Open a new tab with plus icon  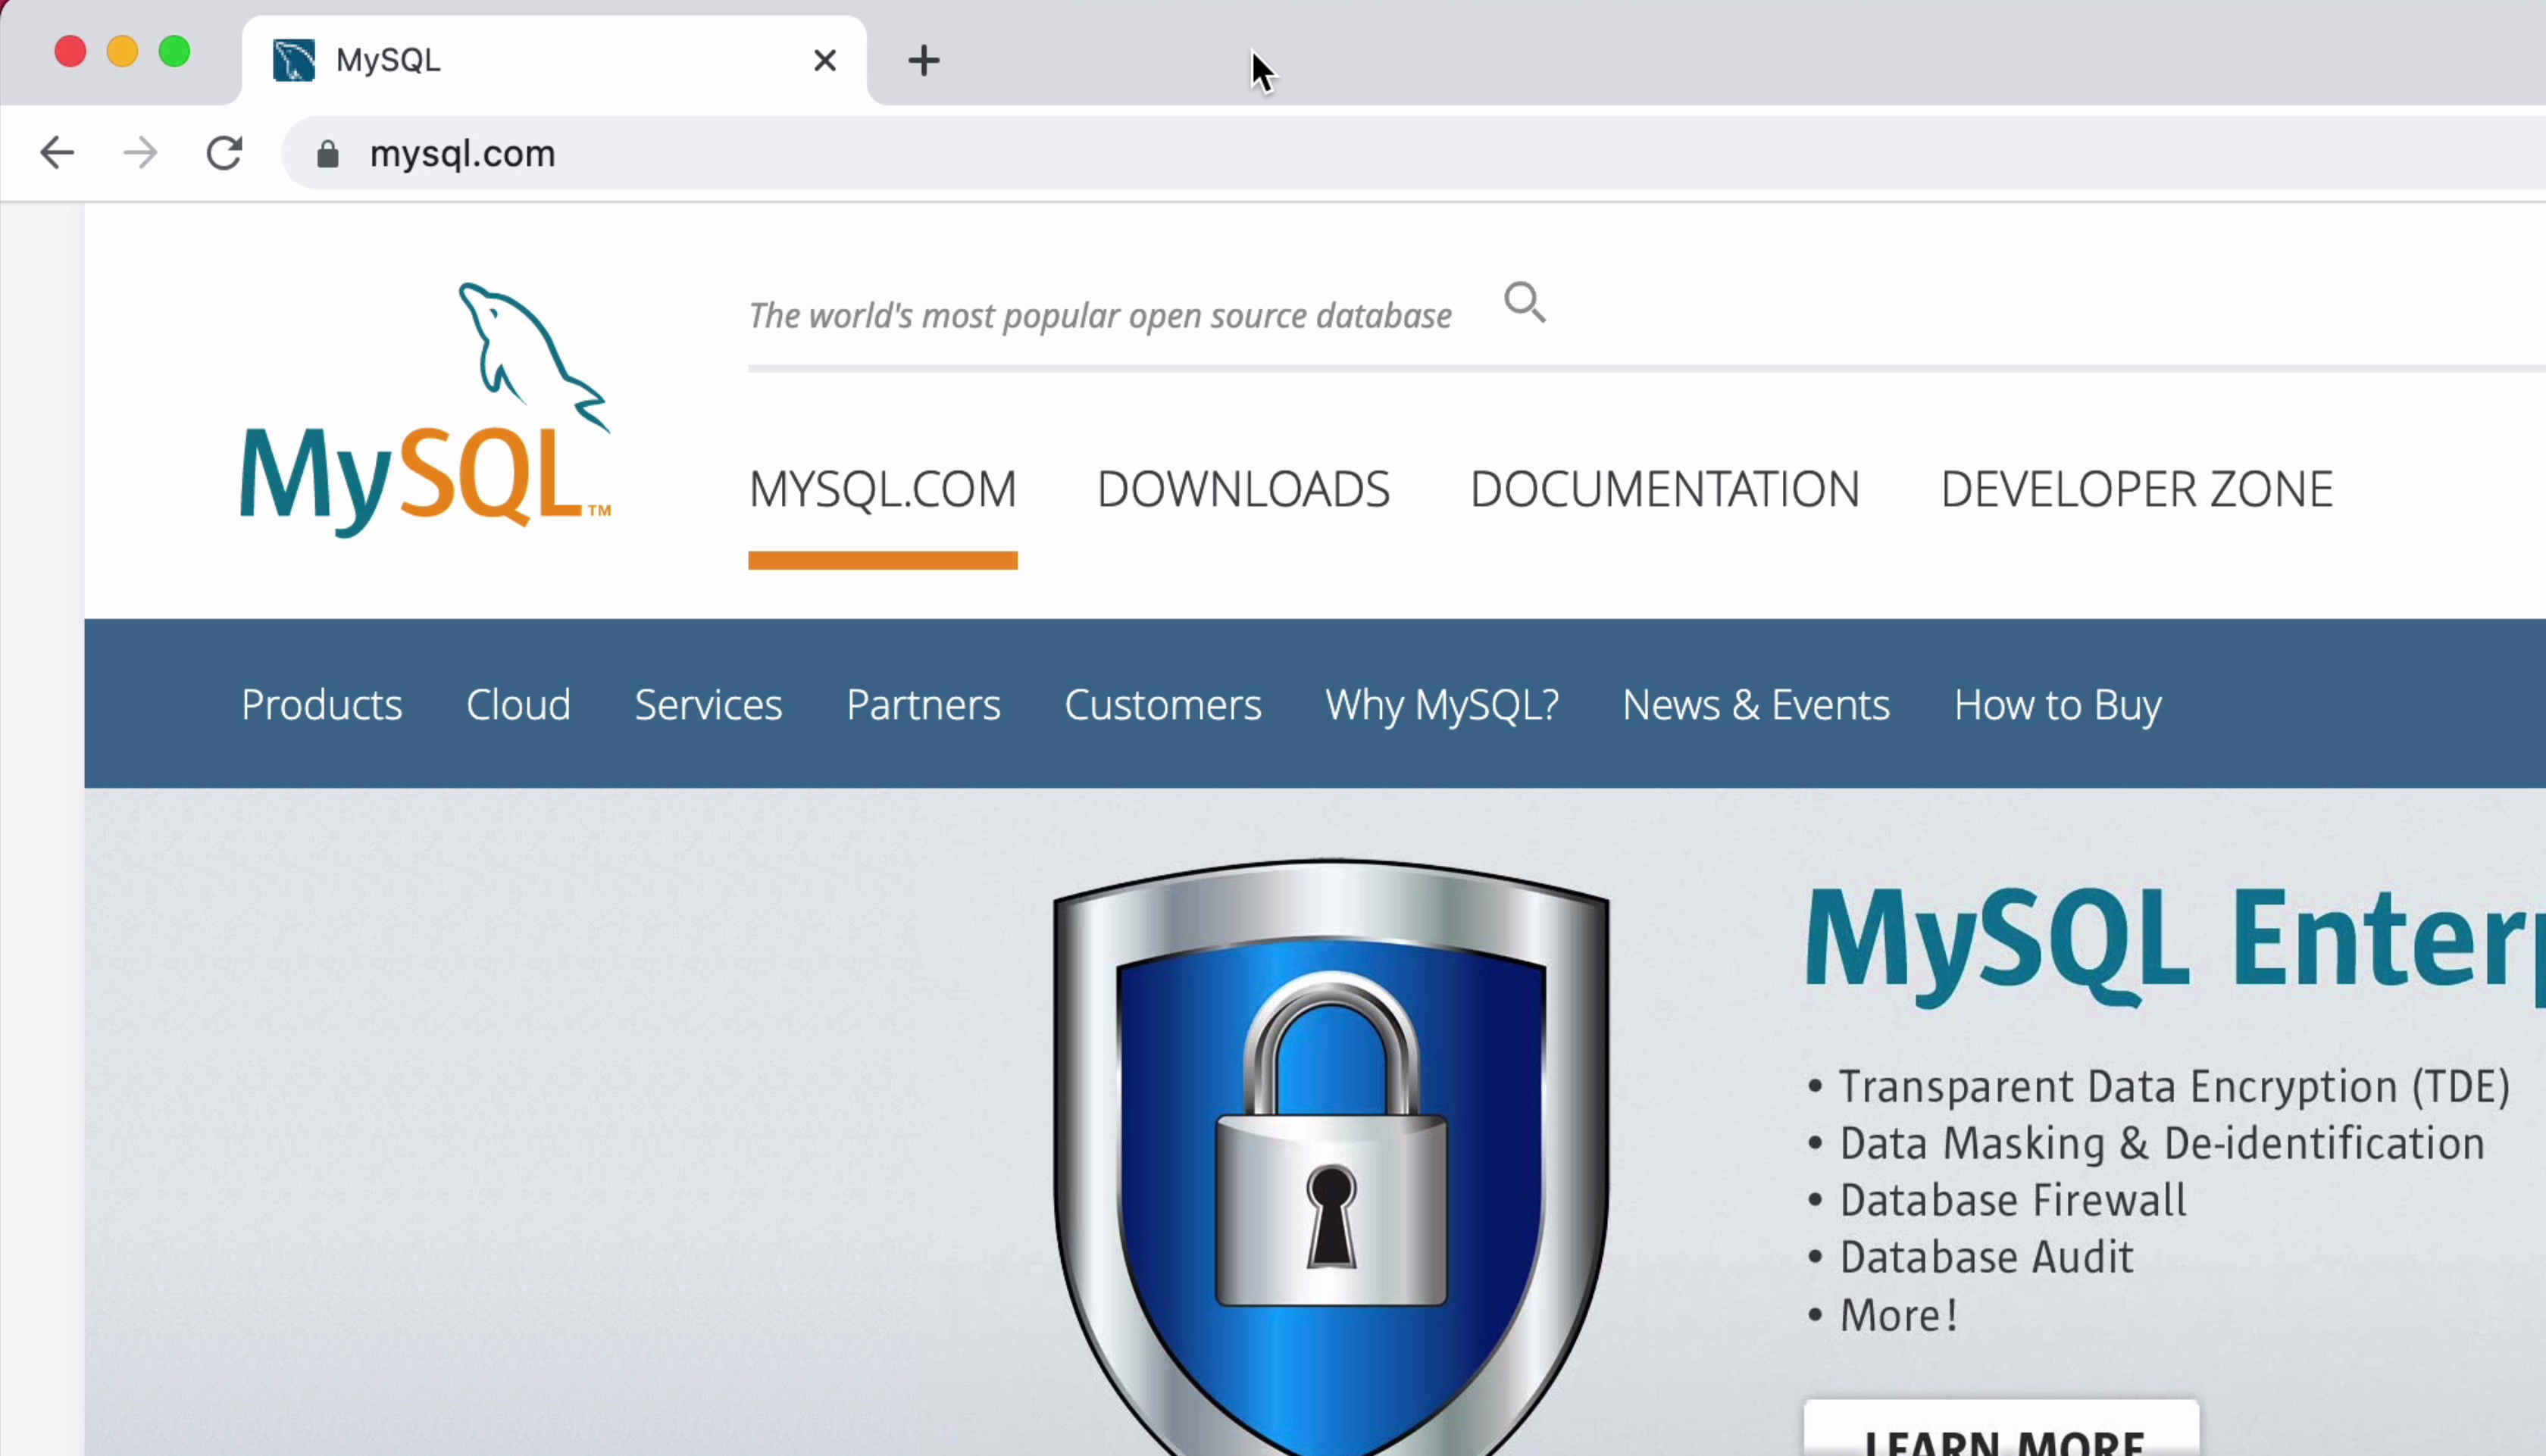click(923, 61)
